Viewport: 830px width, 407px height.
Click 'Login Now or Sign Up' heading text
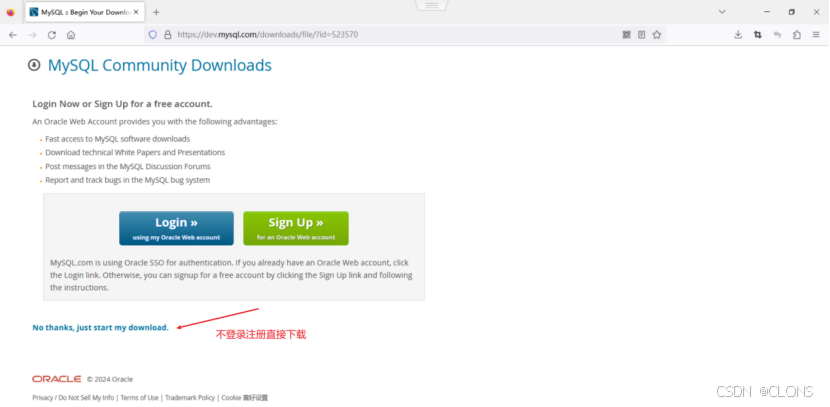(x=122, y=104)
